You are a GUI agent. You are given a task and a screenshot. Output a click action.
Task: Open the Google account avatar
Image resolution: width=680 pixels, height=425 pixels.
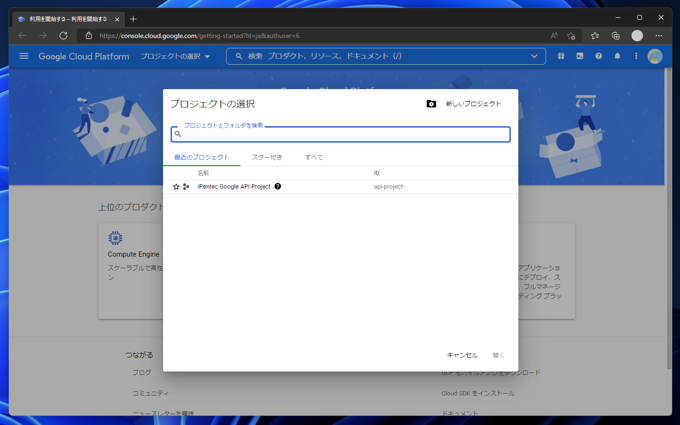[655, 56]
